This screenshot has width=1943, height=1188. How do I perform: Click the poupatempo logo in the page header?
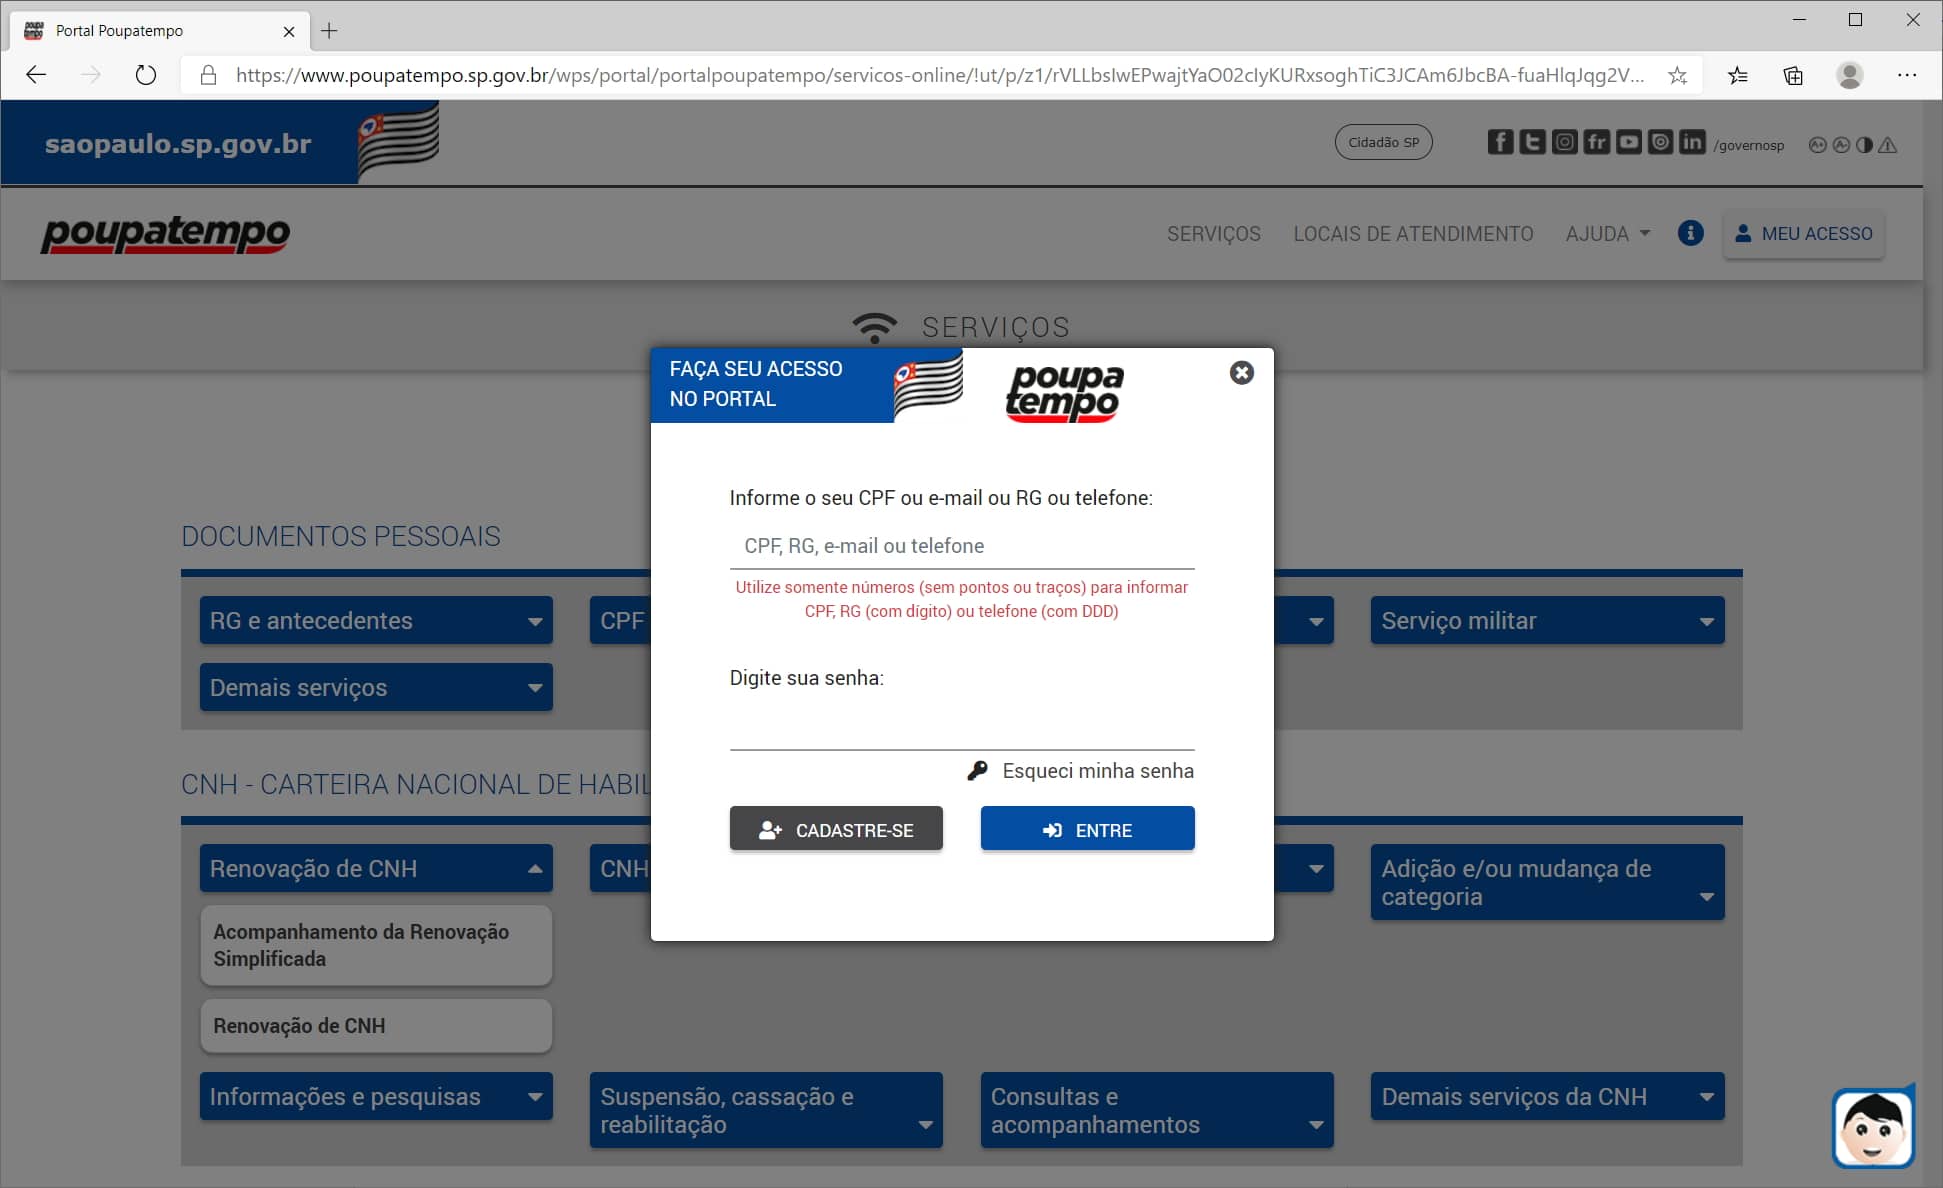(165, 234)
